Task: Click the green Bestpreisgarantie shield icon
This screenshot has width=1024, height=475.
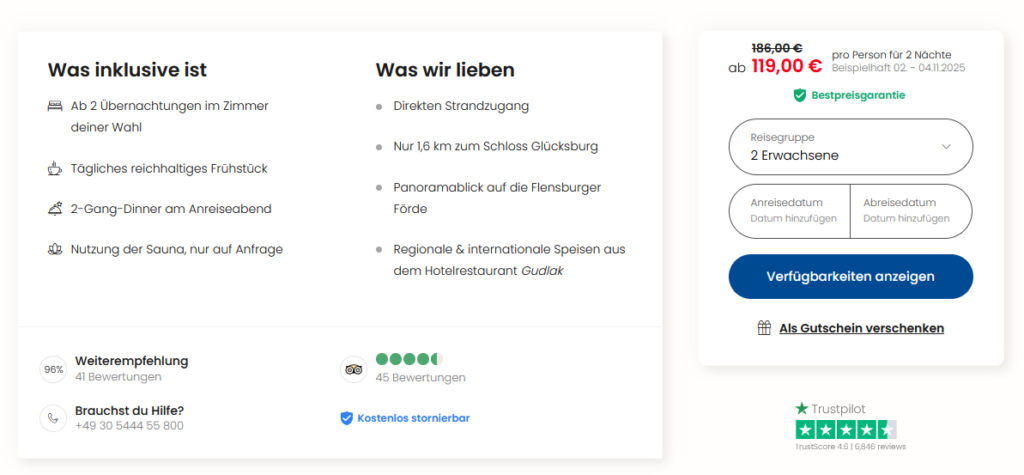Action: point(799,95)
